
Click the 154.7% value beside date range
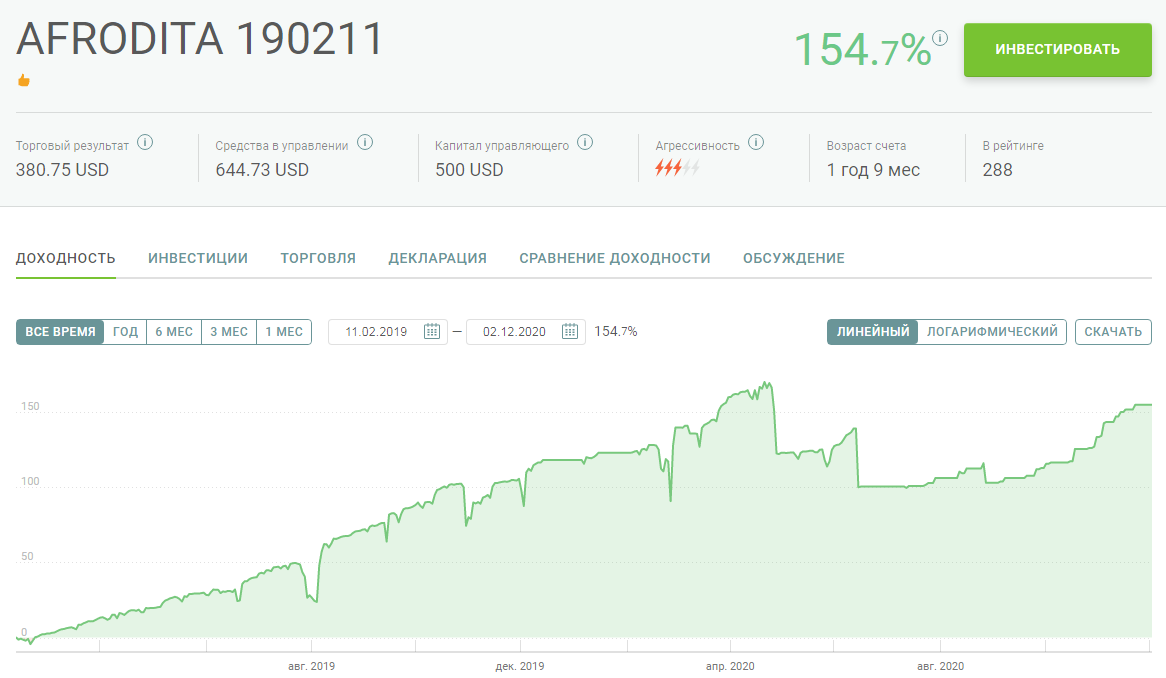tap(616, 332)
